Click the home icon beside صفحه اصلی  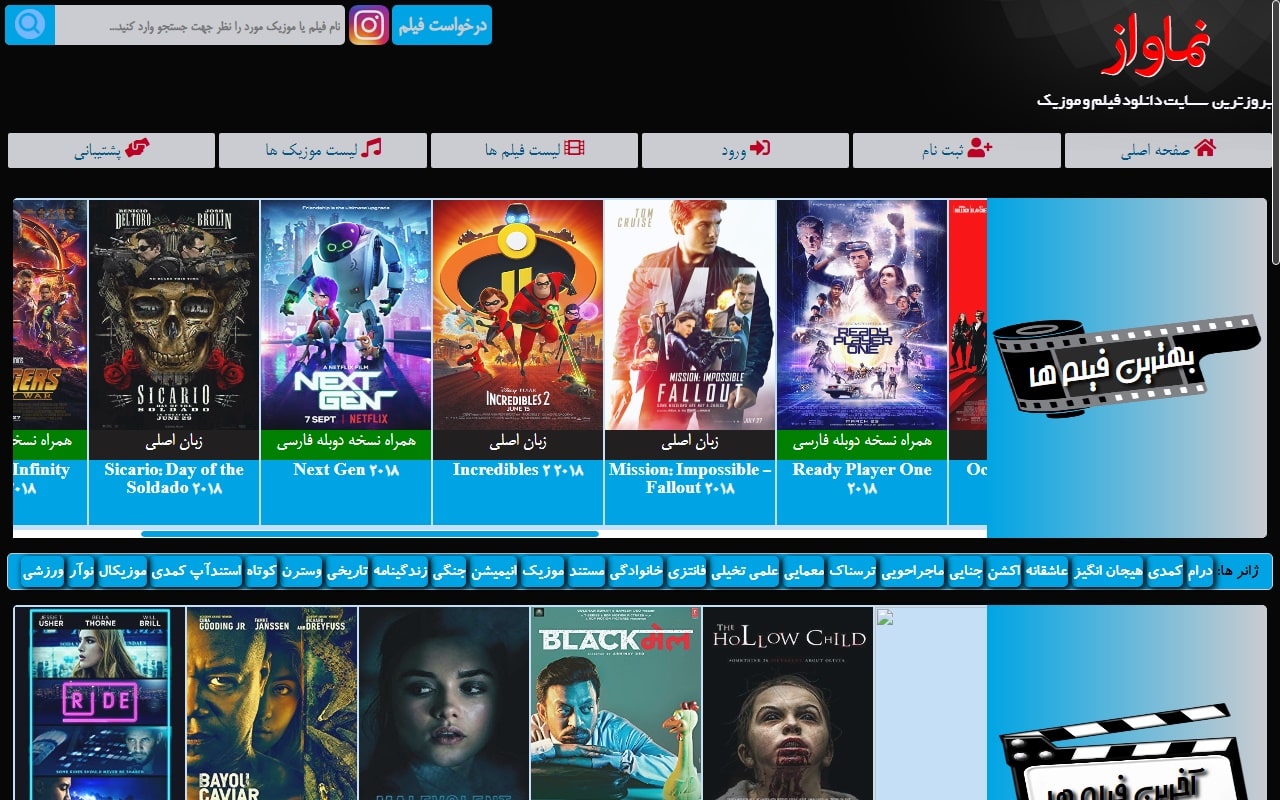point(1205,149)
